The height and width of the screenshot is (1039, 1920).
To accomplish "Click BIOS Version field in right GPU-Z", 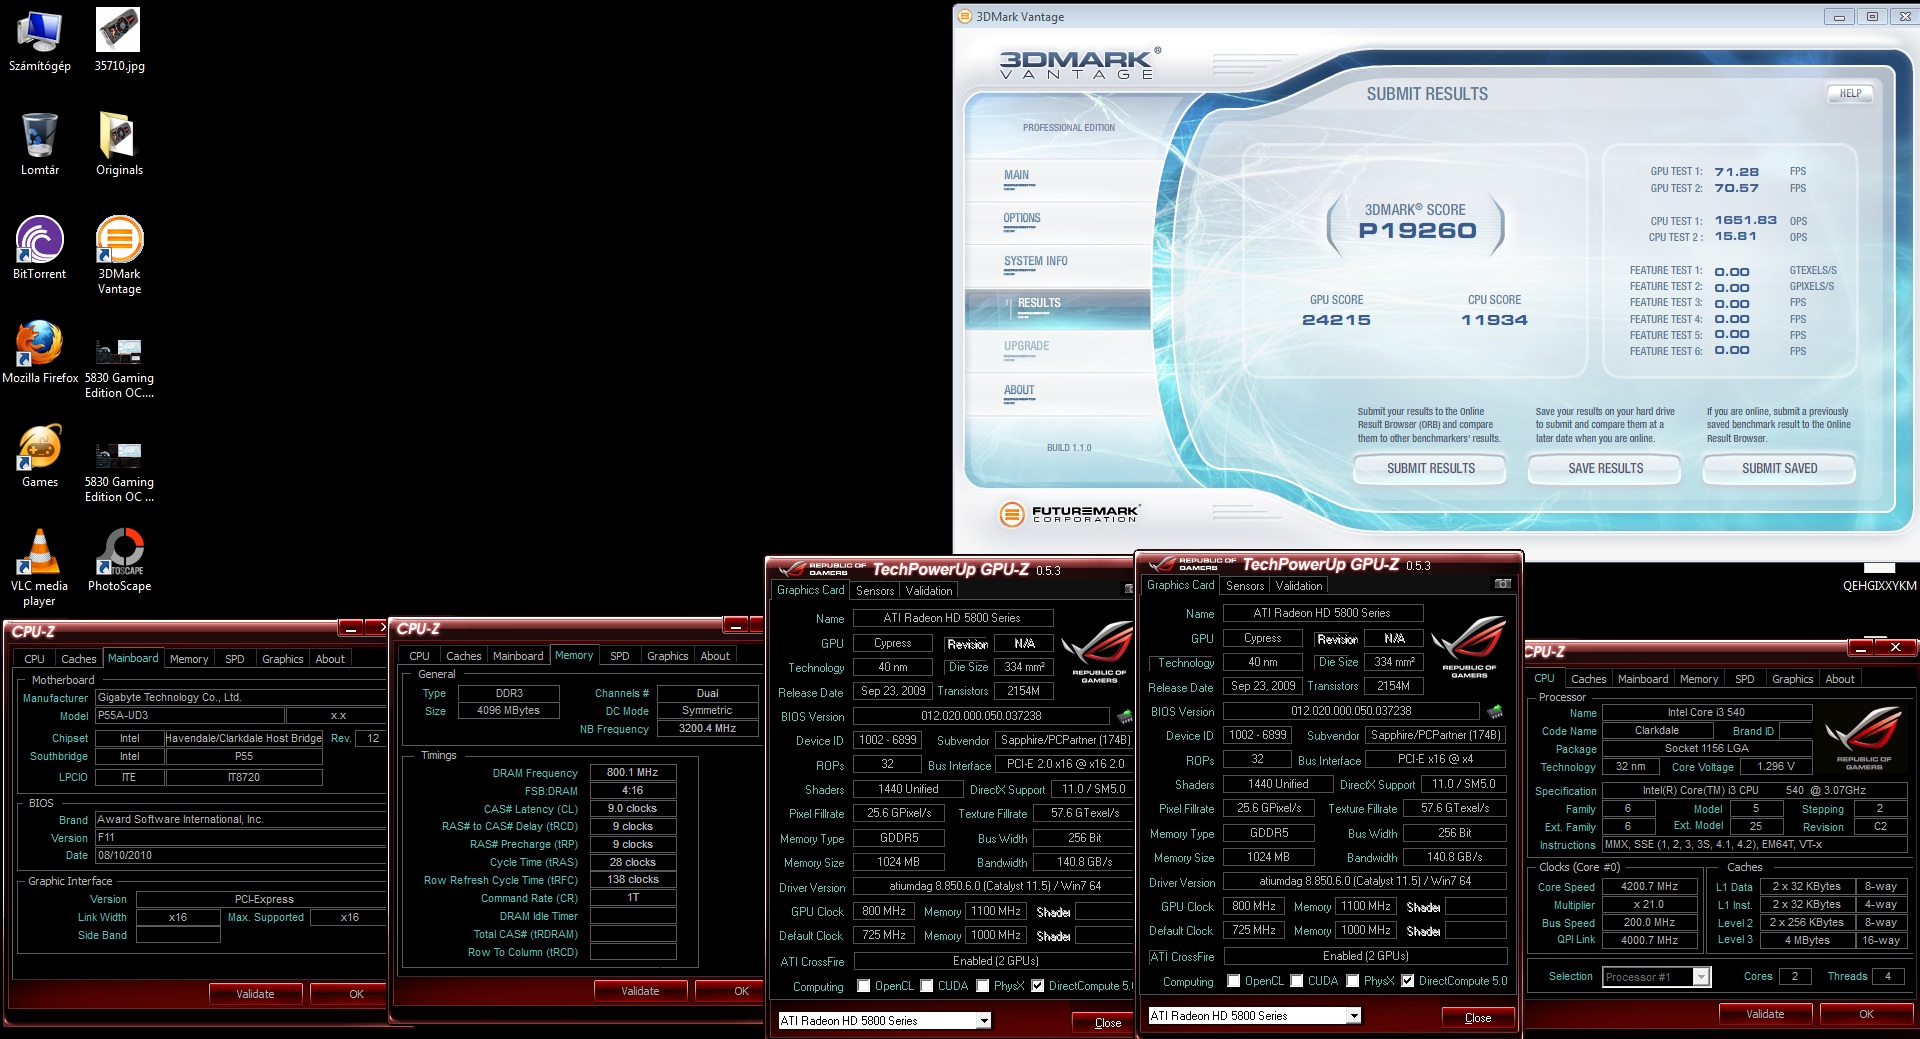I will [1352, 711].
